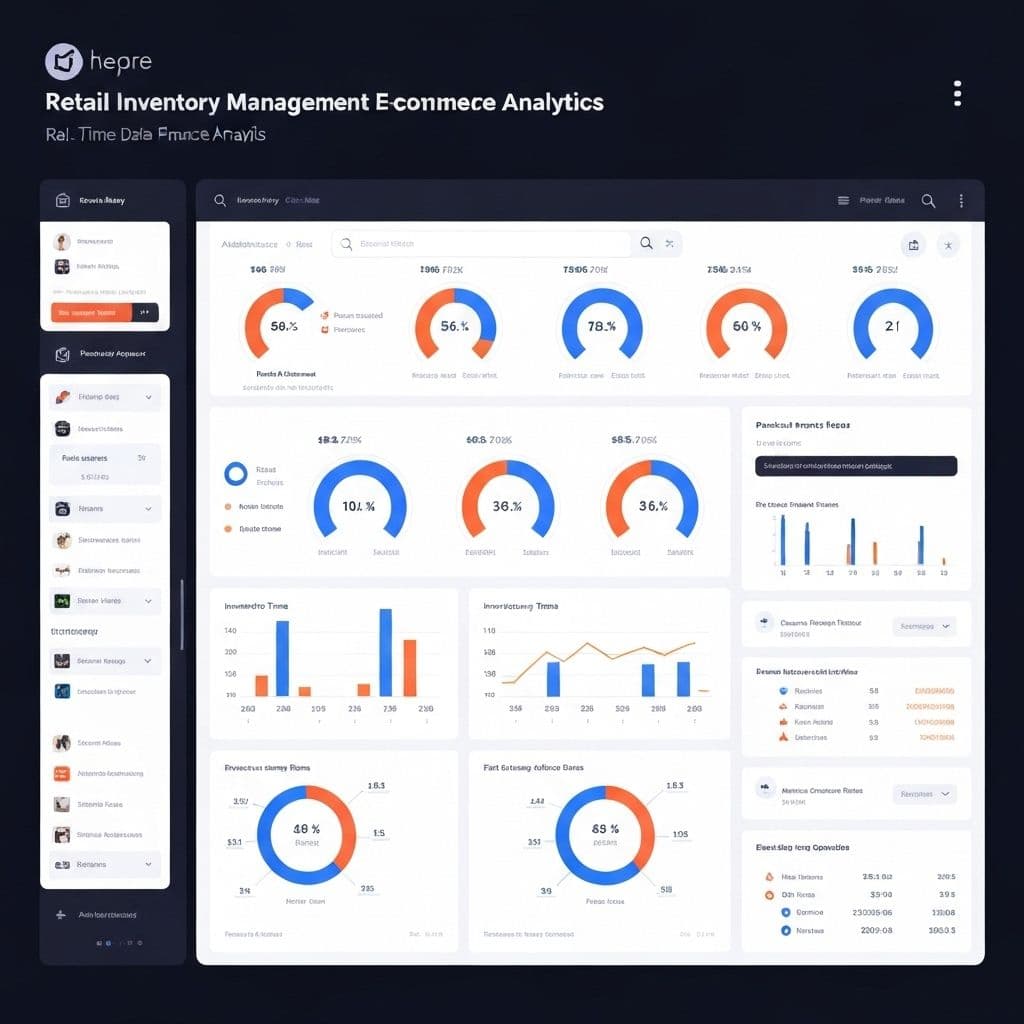Open the hamburger menu icon in top bar
The height and width of the screenshot is (1024, 1024).
click(x=843, y=201)
